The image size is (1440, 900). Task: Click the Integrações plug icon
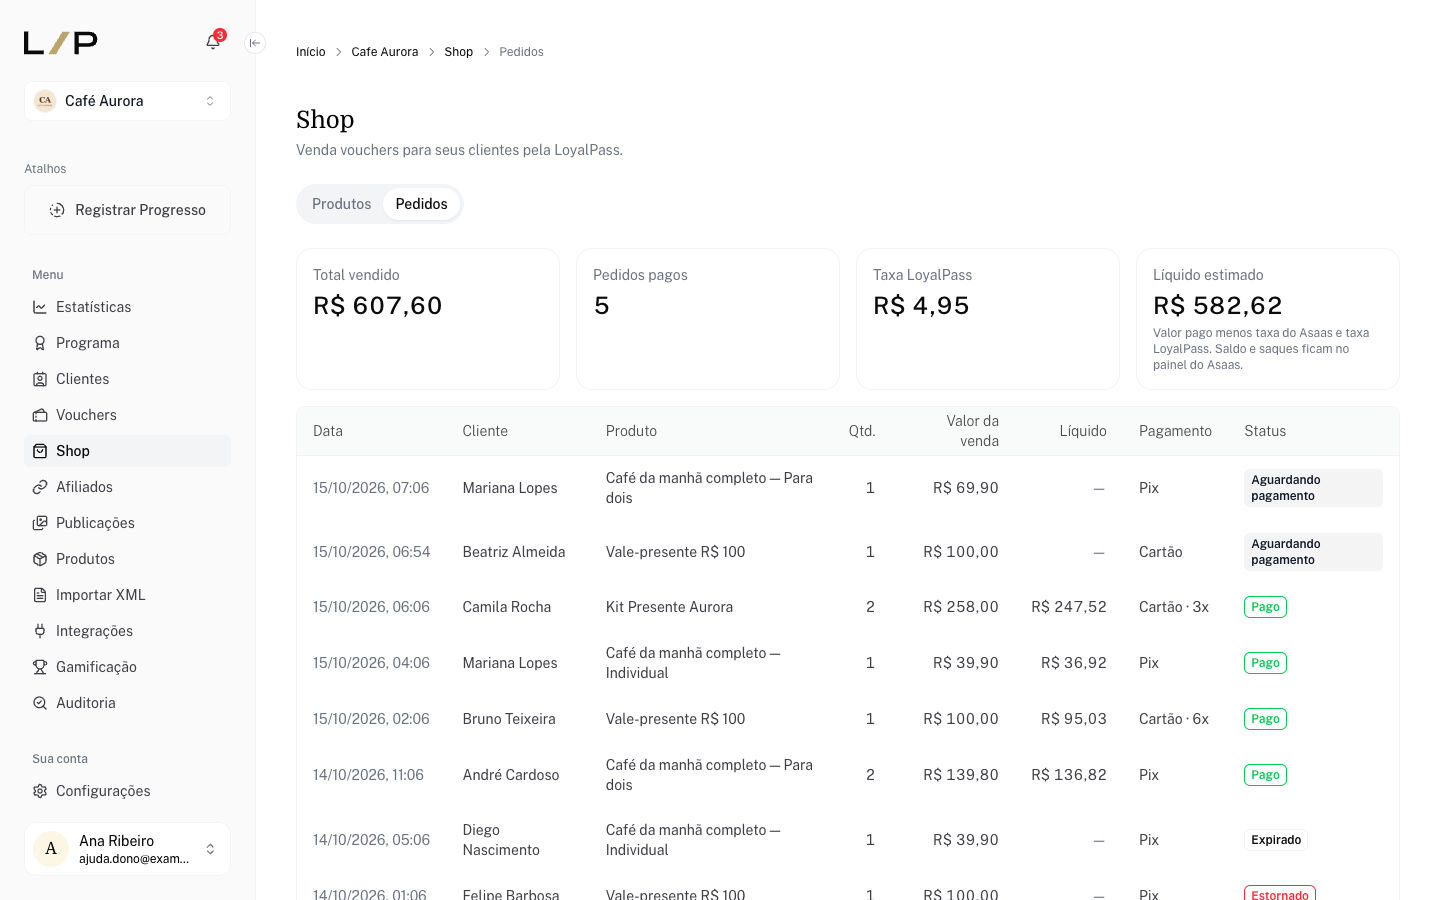coord(40,631)
